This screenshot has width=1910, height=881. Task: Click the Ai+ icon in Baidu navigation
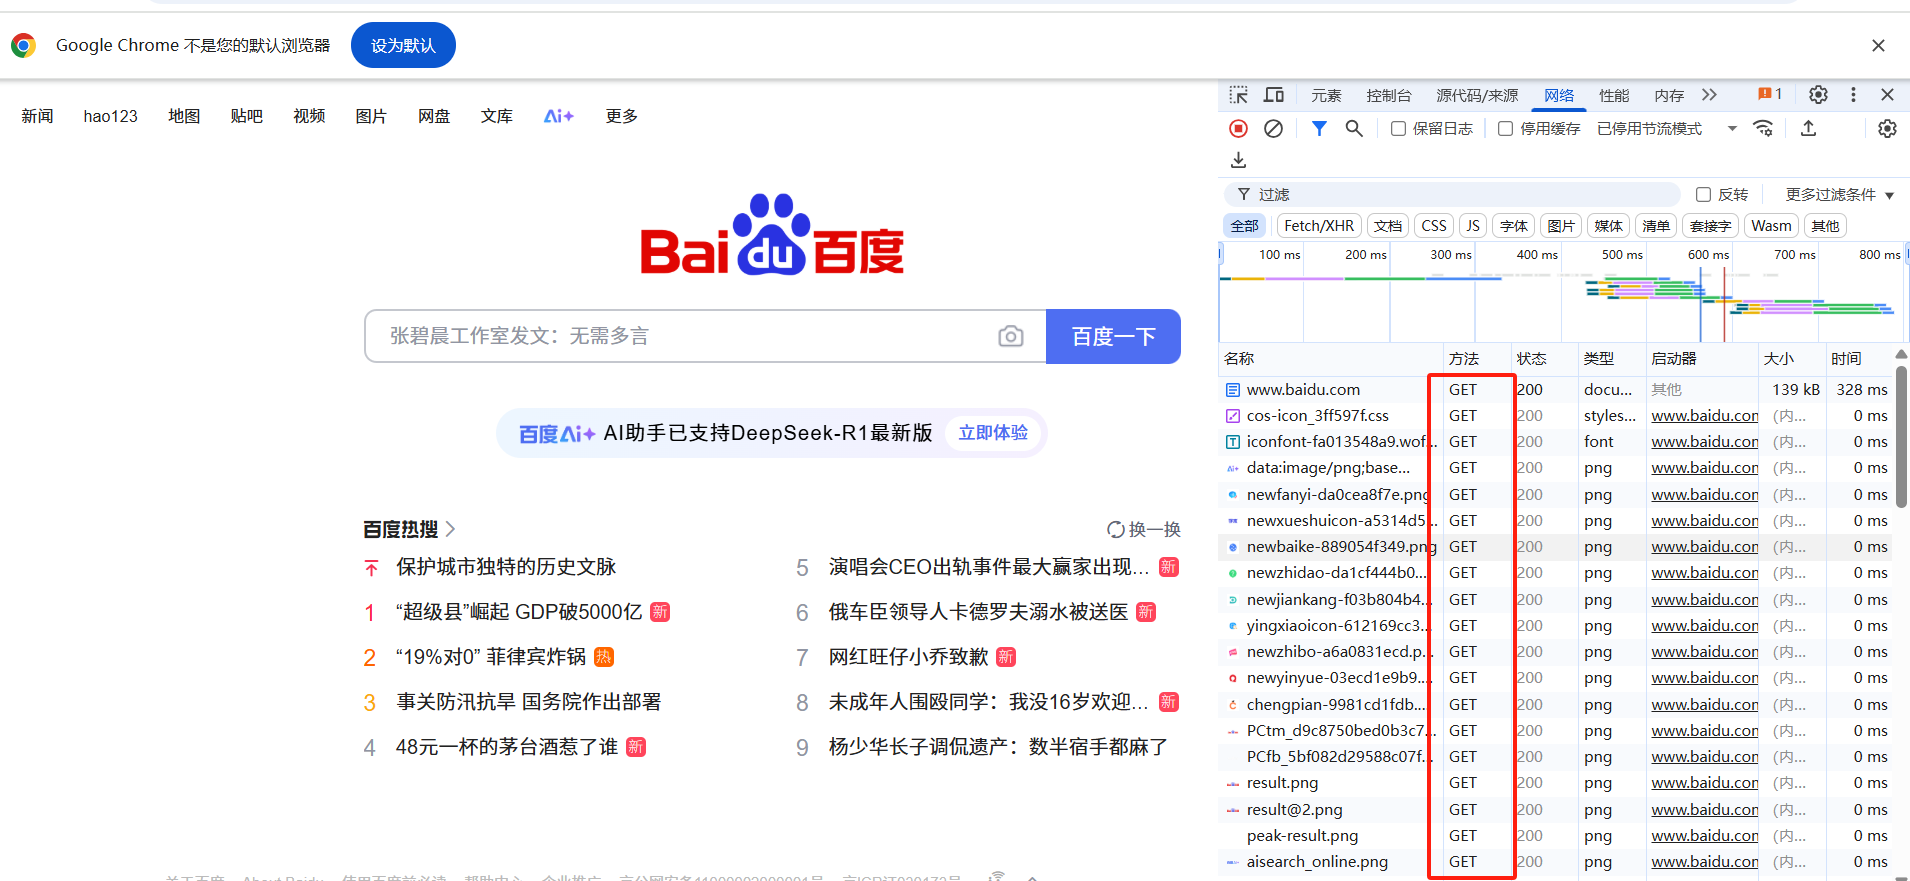tap(558, 116)
